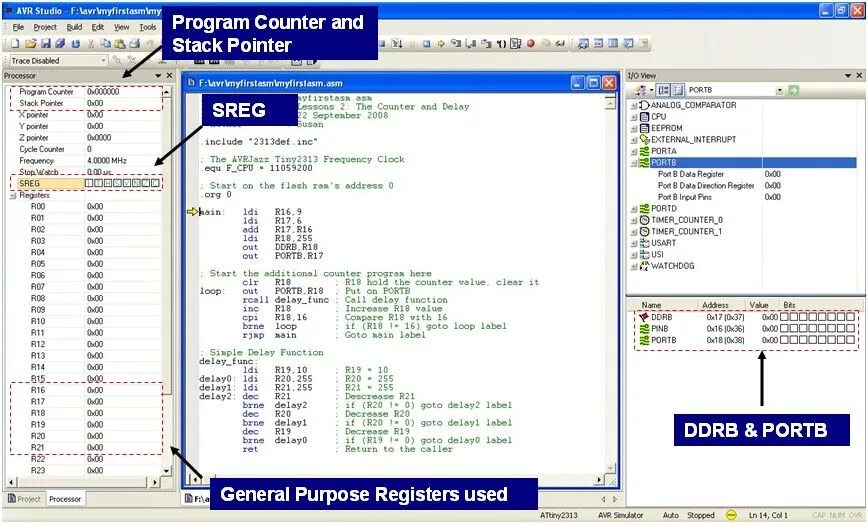This screenshot has height=525, width=868.
Task: Click the CPU module icon in I/O View
Action: pos(644,117)
